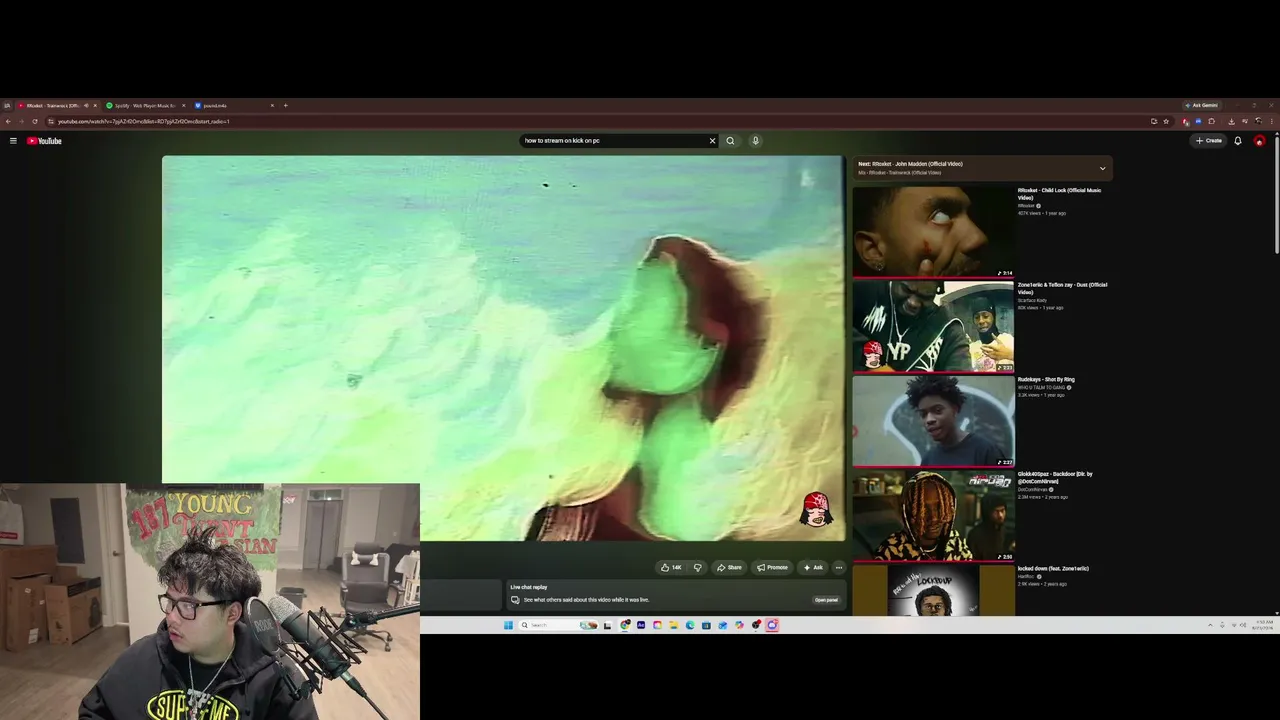Click the 'Next: RRosket - John Madden' heading

pyautogui.click(x=910, y=164)
